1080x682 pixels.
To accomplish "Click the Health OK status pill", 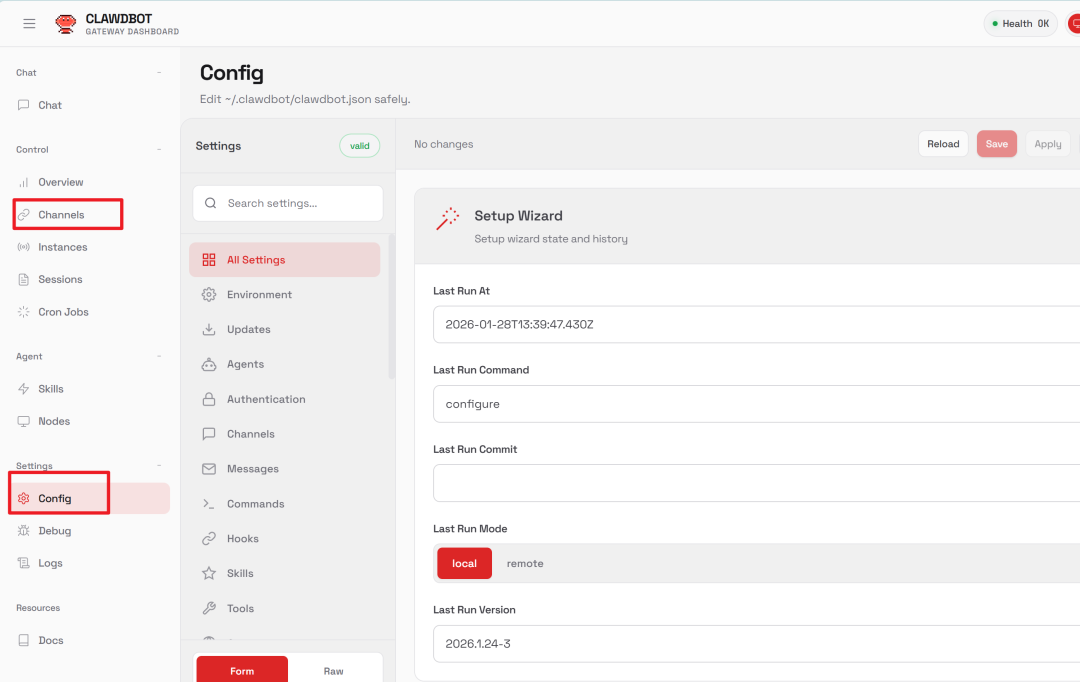I will click(x=1020, y=23).
